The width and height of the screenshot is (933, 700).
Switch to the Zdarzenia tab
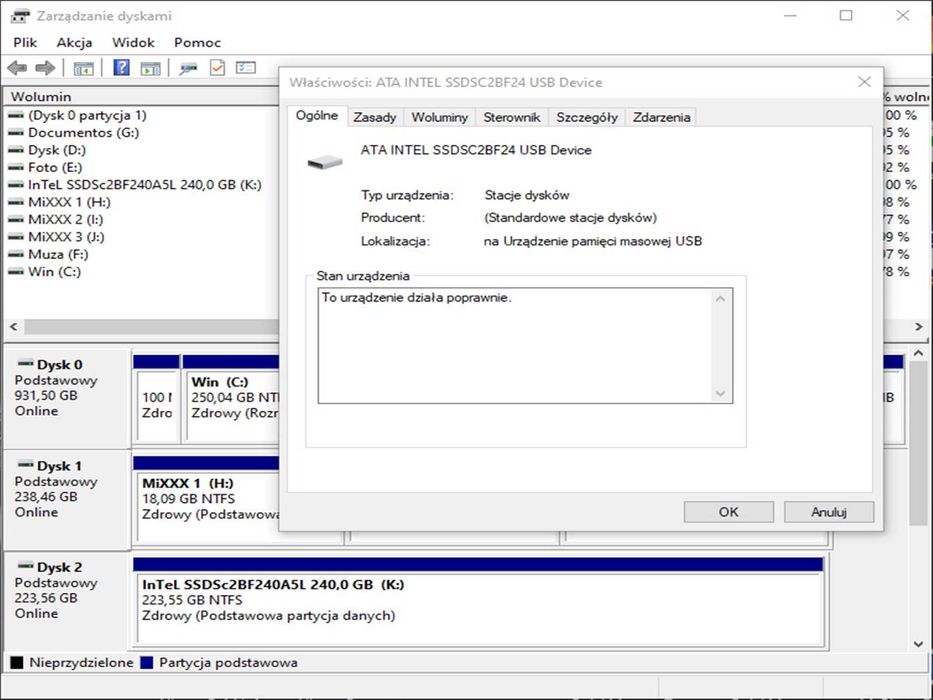coord(661,117)
